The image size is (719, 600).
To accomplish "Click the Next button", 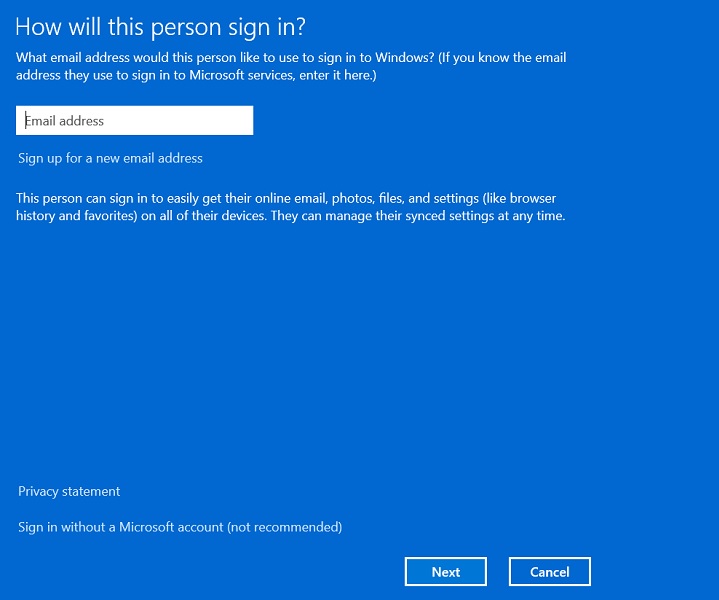I will point(446,572).
